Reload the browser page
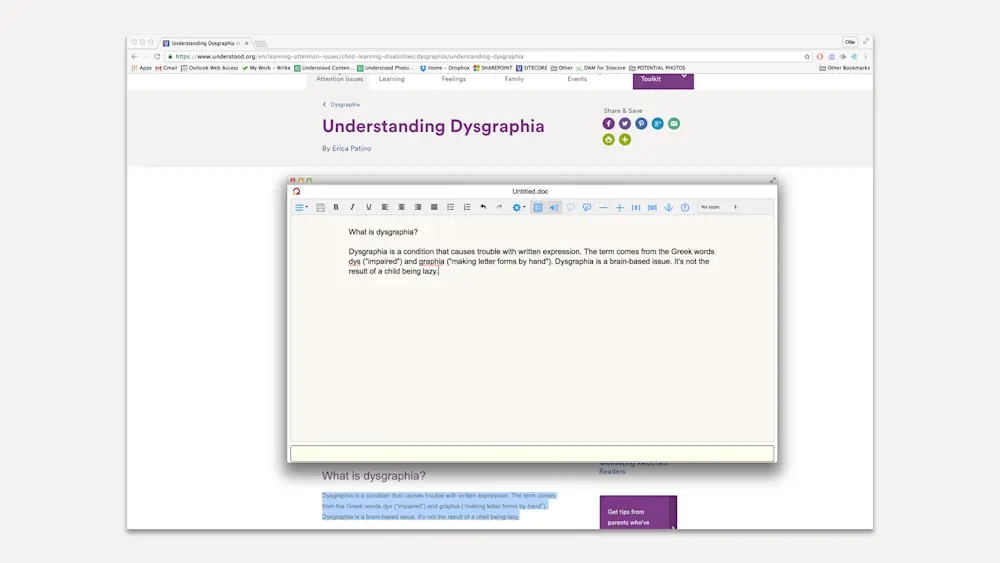The width and height of the screenshot is (1000, 563). click(157, 56)
